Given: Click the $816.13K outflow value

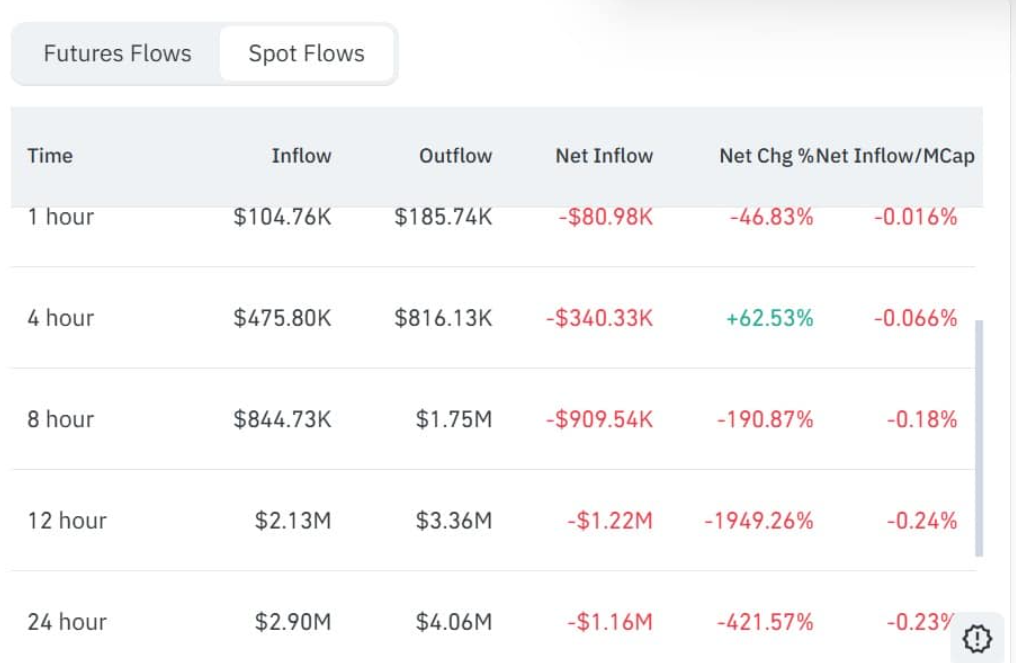Looking at the screenshot, I should click(x=443, y=318).
